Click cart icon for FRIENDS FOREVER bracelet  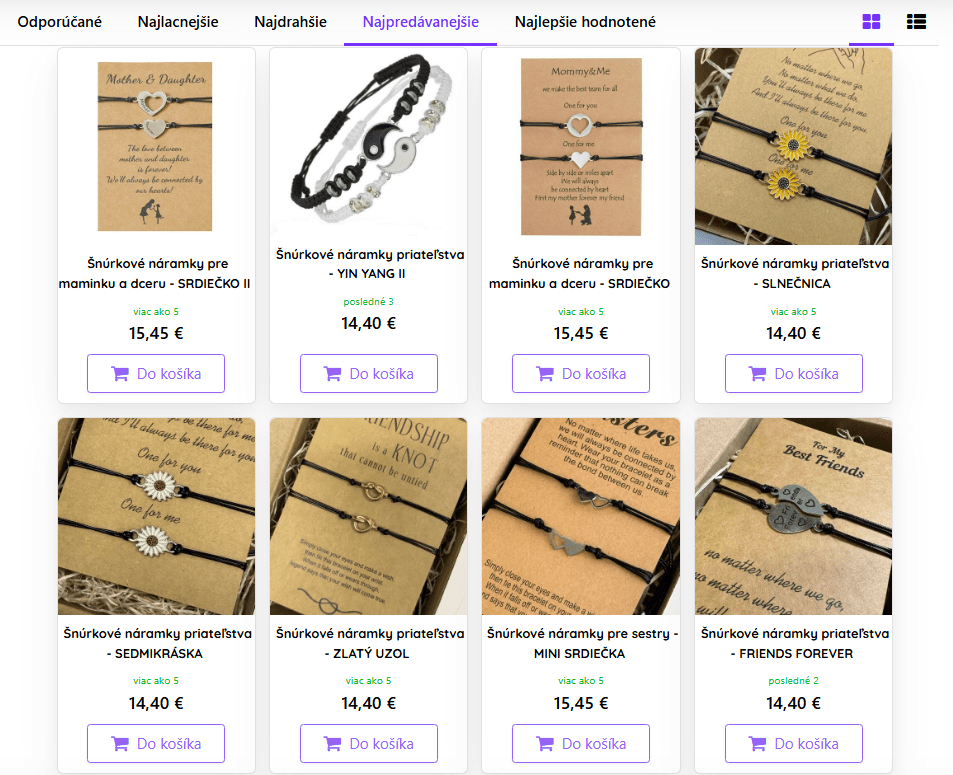757,743
